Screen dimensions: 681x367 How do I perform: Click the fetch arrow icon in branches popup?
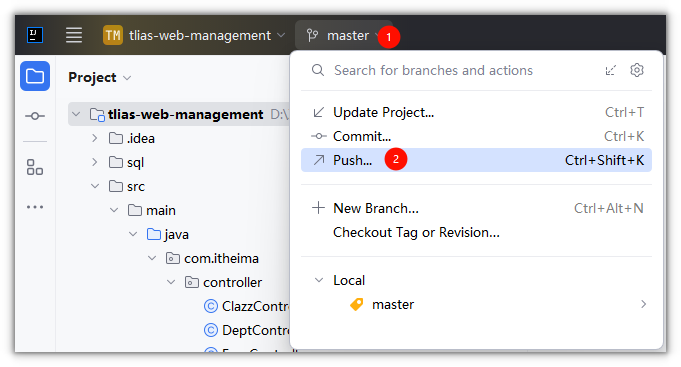click(611, 70)
